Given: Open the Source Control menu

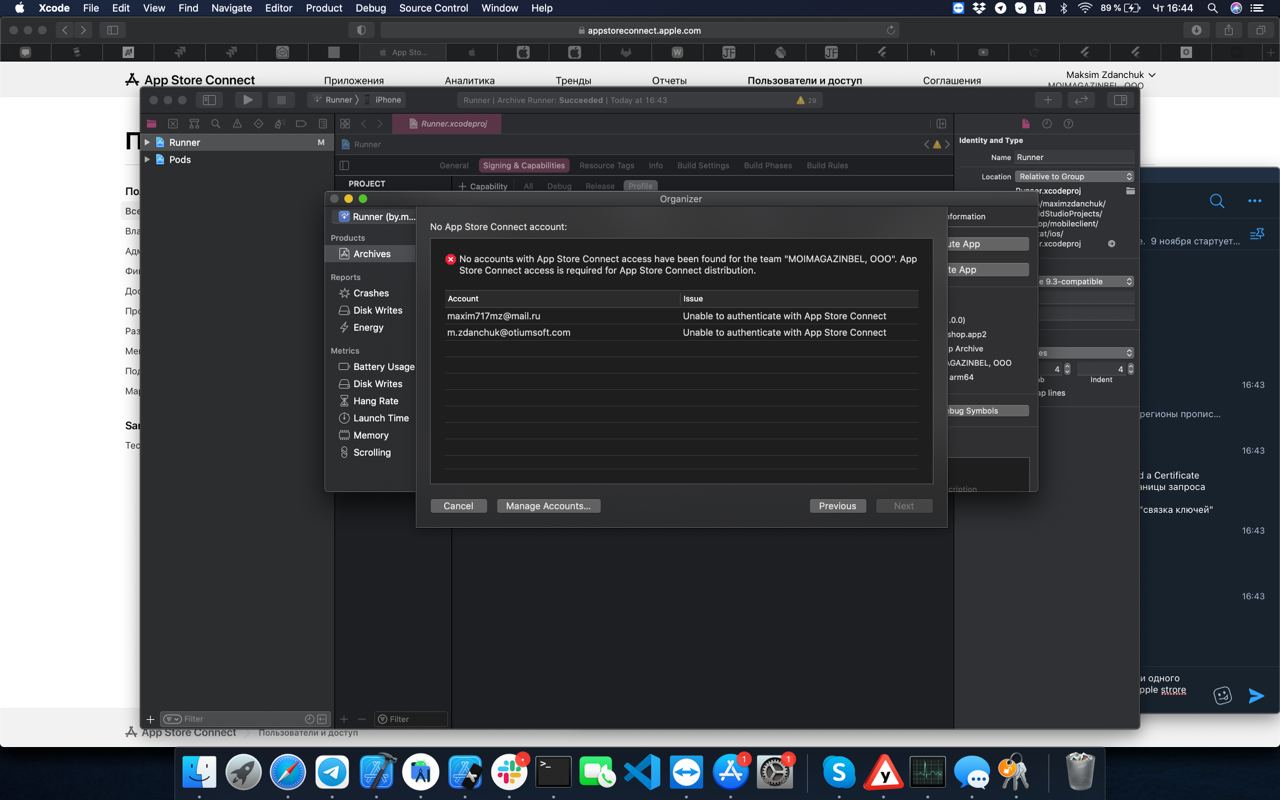Looking at the screenshot, I should click(433, 8).
